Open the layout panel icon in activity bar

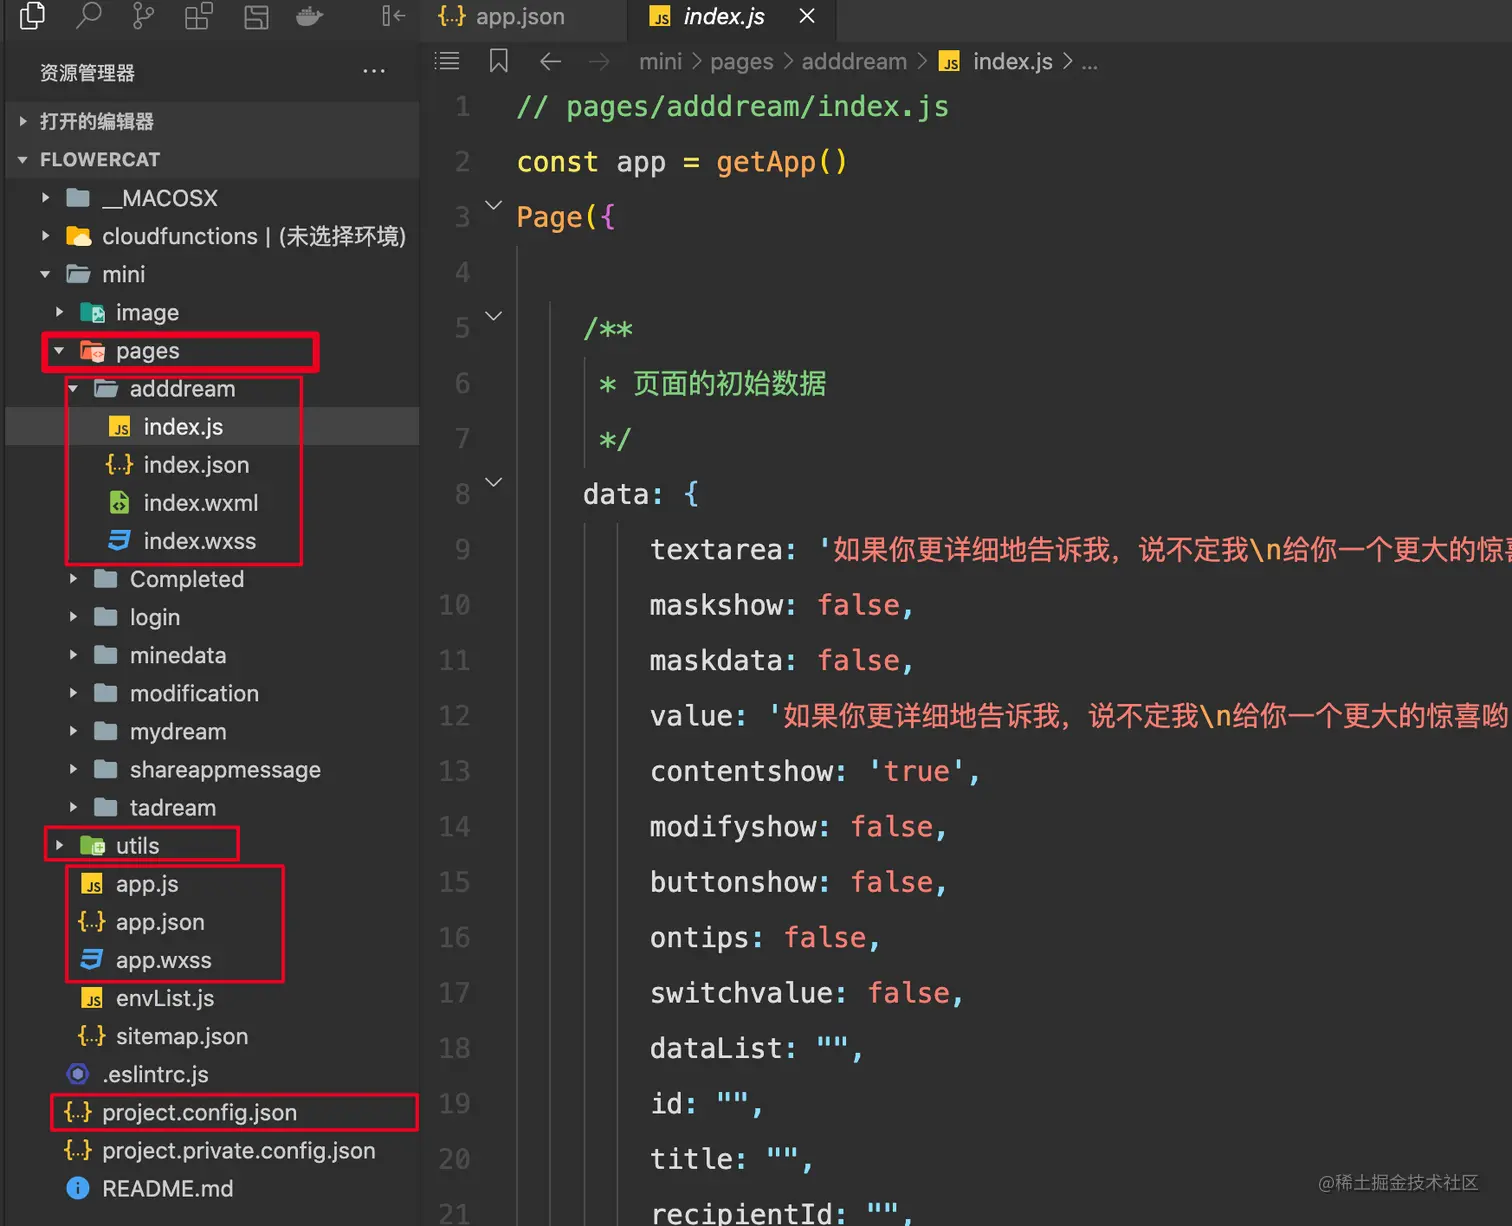coord(256,16)
